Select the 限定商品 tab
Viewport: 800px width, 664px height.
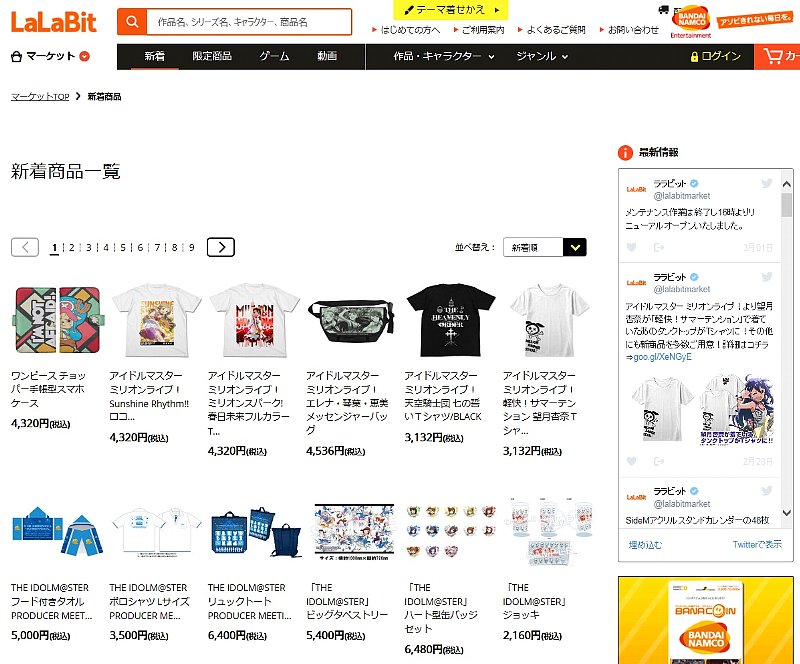(x=212, y=56)
